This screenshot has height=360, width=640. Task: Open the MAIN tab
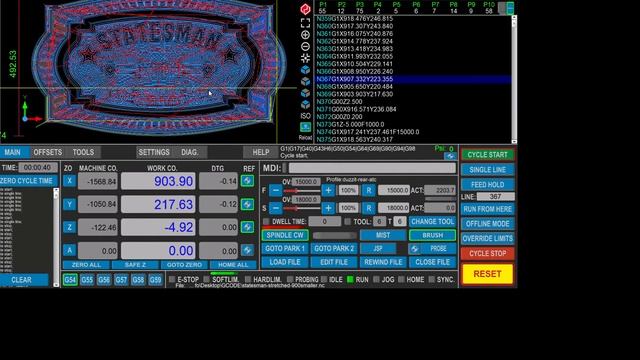click(x=13, y=152)
